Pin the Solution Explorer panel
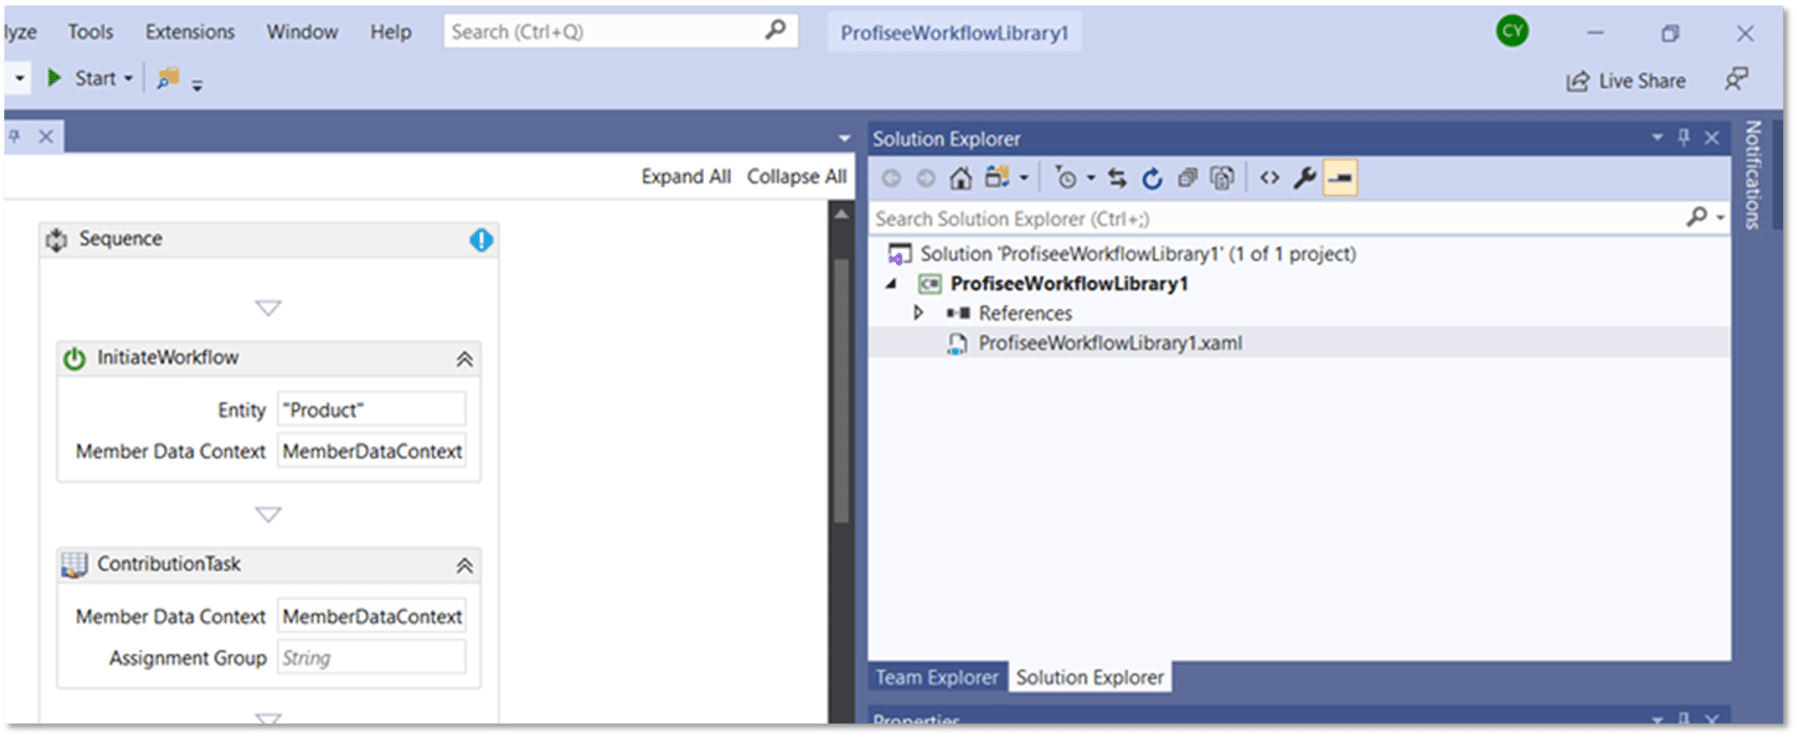This screenshot has height=737, width=1797. coord(1684,138)
